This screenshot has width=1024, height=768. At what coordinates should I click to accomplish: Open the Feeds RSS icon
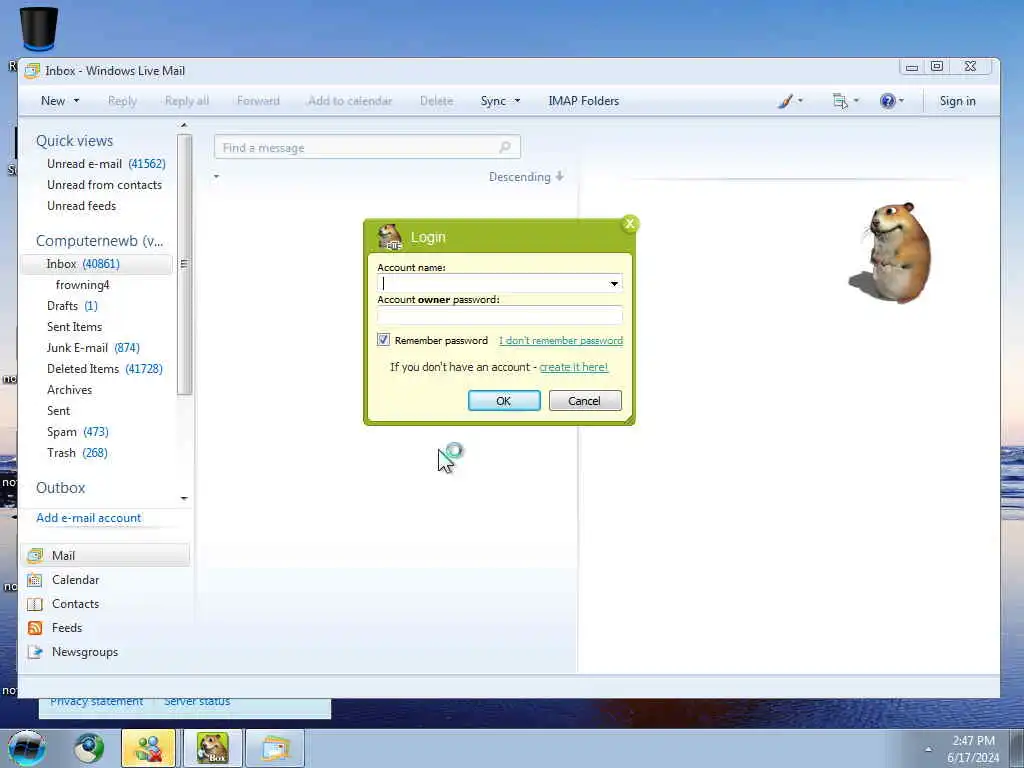click(x=35, y=628)
